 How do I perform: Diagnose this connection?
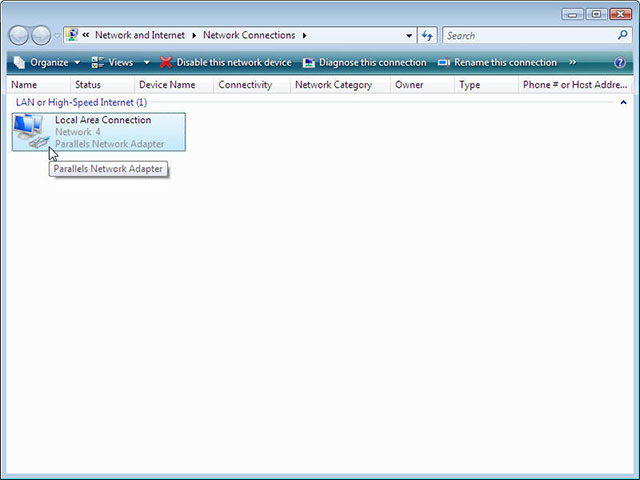coord(364,62)
